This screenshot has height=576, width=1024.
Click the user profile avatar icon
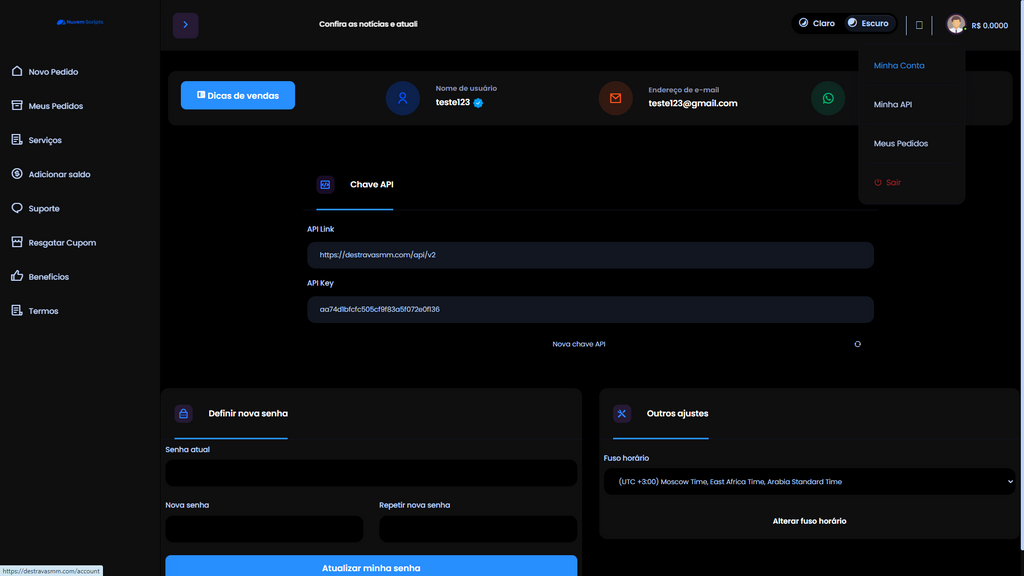pyautogui.click(x=956, y=24)
